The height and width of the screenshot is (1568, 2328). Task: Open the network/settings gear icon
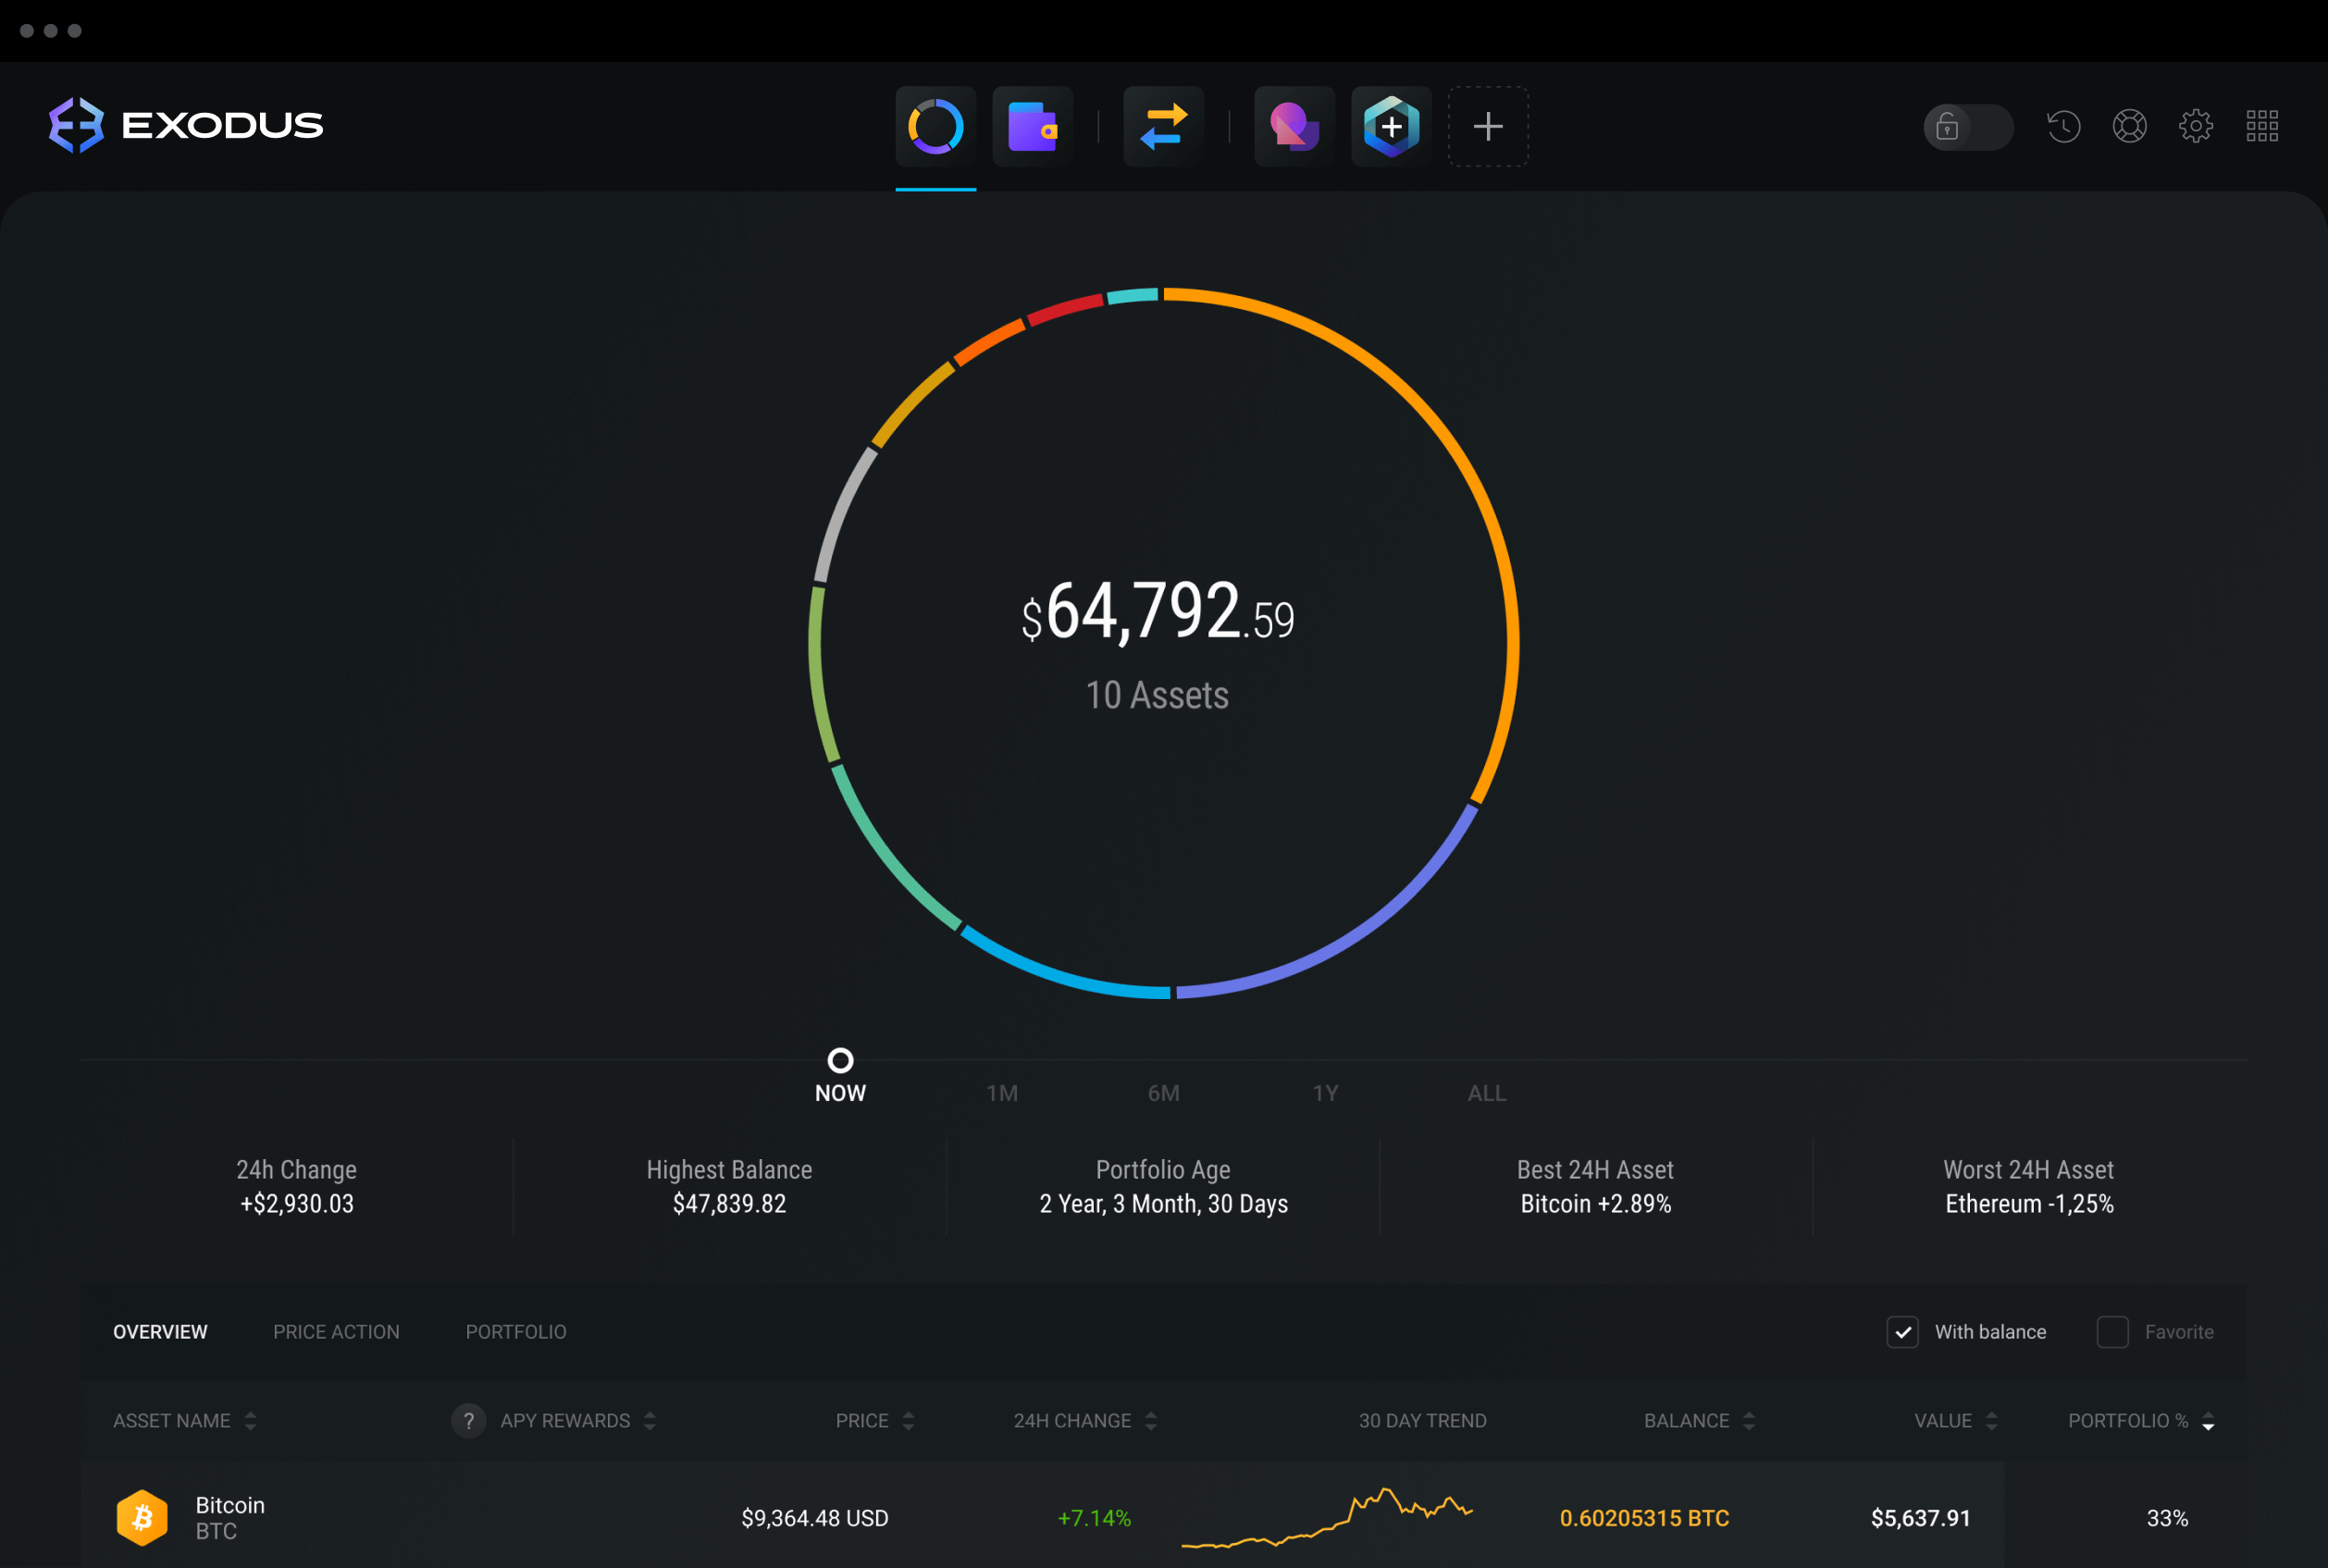click(2198, 124)
